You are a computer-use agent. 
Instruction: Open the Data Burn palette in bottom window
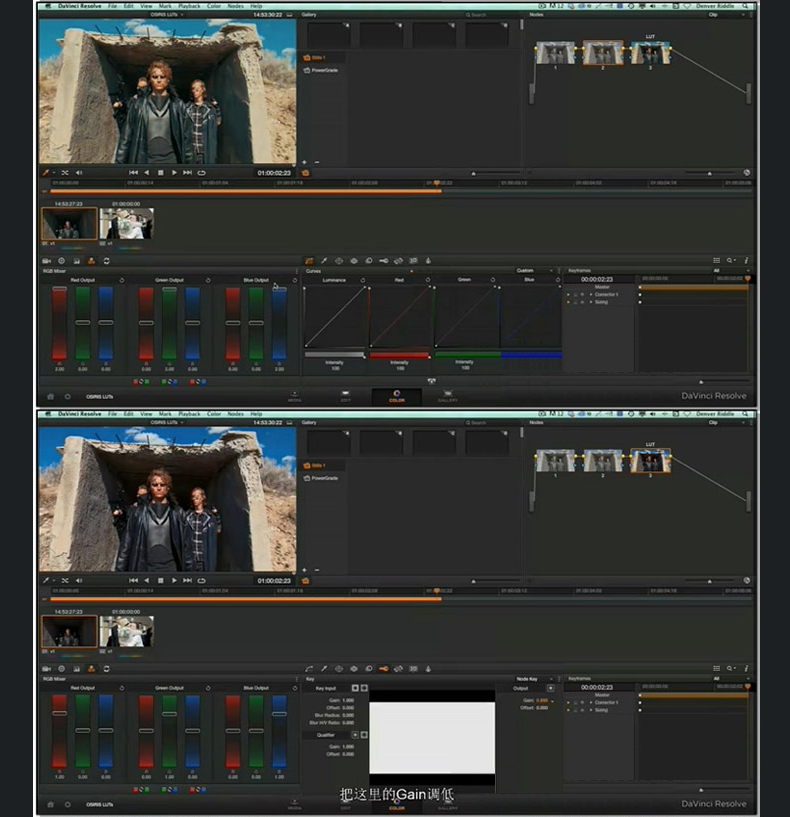[x=428, y=669]
